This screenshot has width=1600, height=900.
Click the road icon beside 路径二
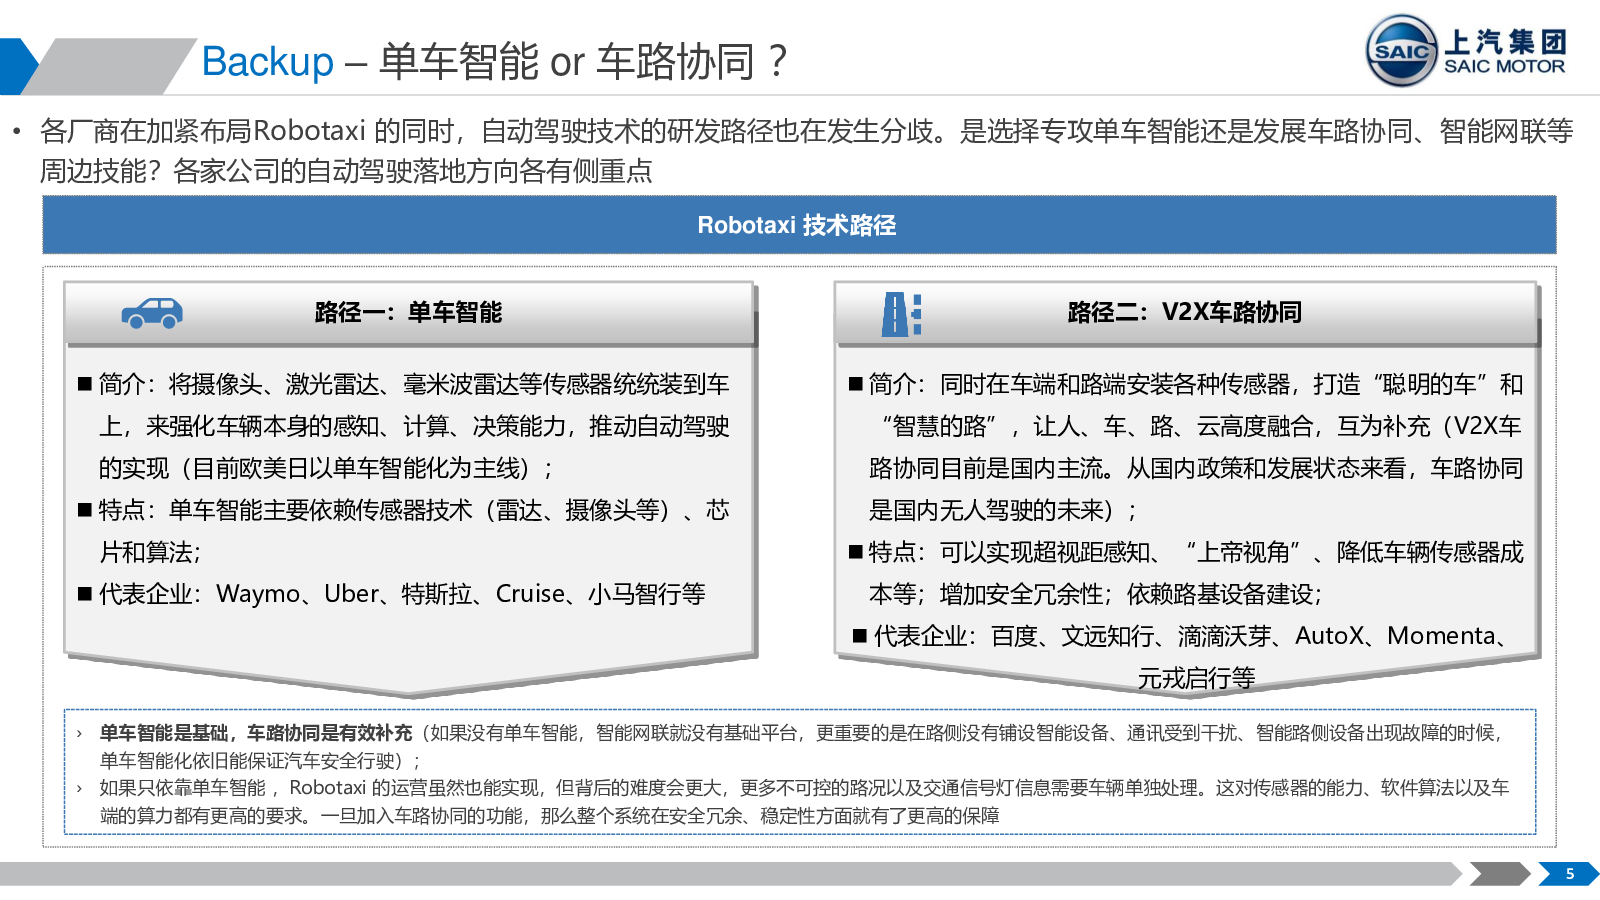(901, 314)
